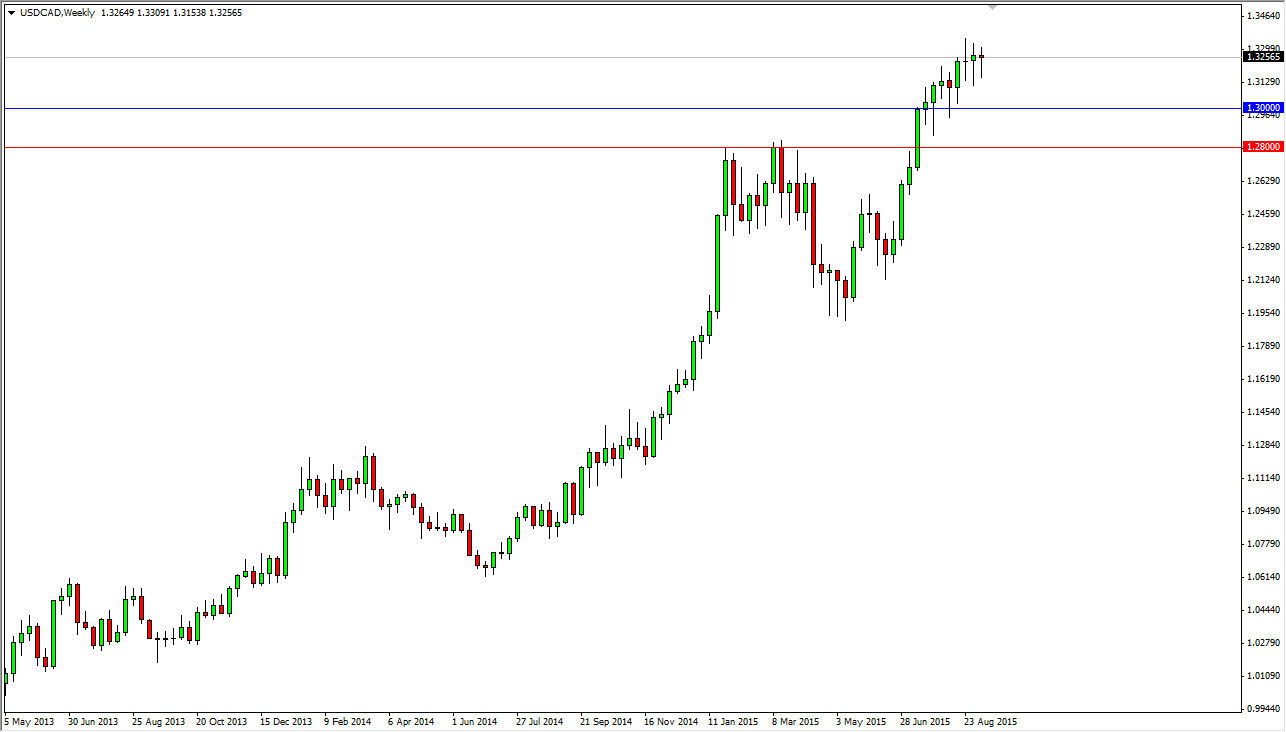1286x732 pixels.
Task: Click the 1 Jun 2014 date label
Action: (475, 721)
